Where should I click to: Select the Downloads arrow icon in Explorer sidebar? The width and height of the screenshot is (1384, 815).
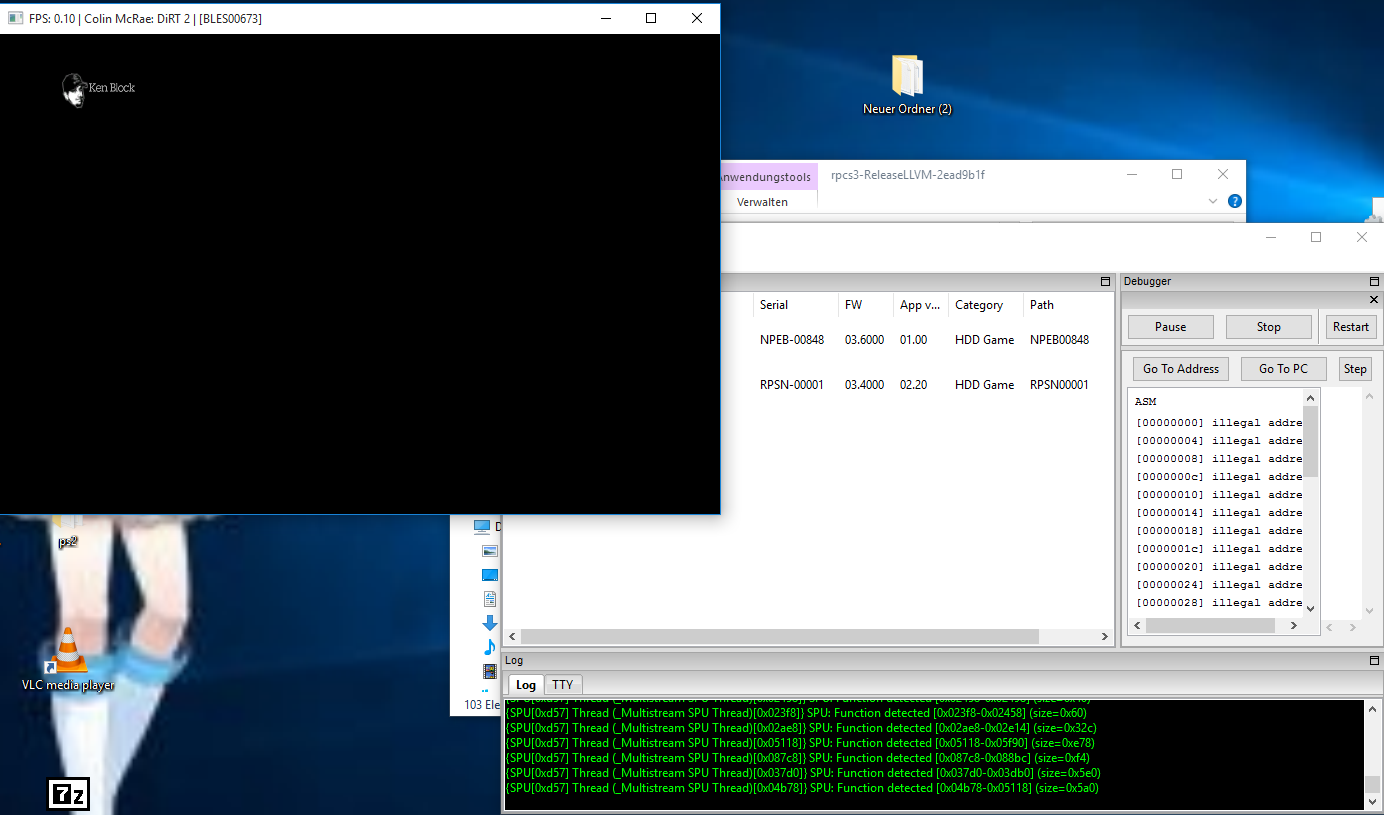coord(489,623)
